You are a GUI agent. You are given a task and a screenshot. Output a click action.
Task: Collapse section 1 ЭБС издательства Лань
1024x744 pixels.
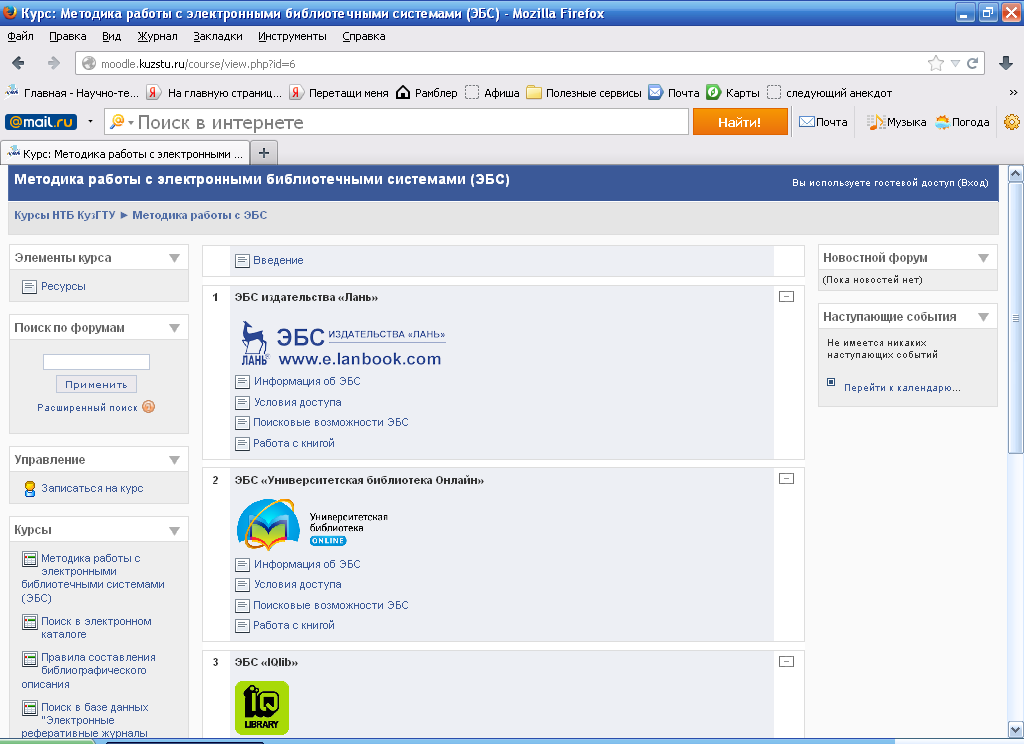(786, 297)
